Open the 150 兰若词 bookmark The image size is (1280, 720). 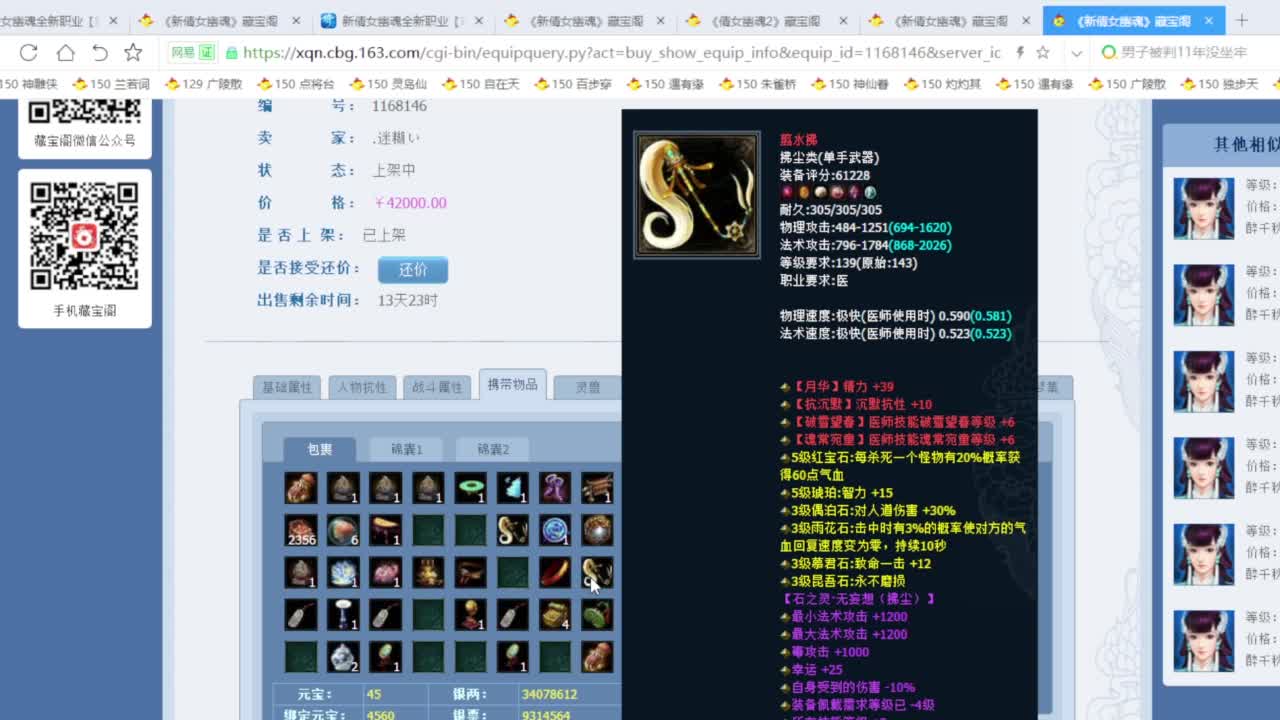pos(110,85)
